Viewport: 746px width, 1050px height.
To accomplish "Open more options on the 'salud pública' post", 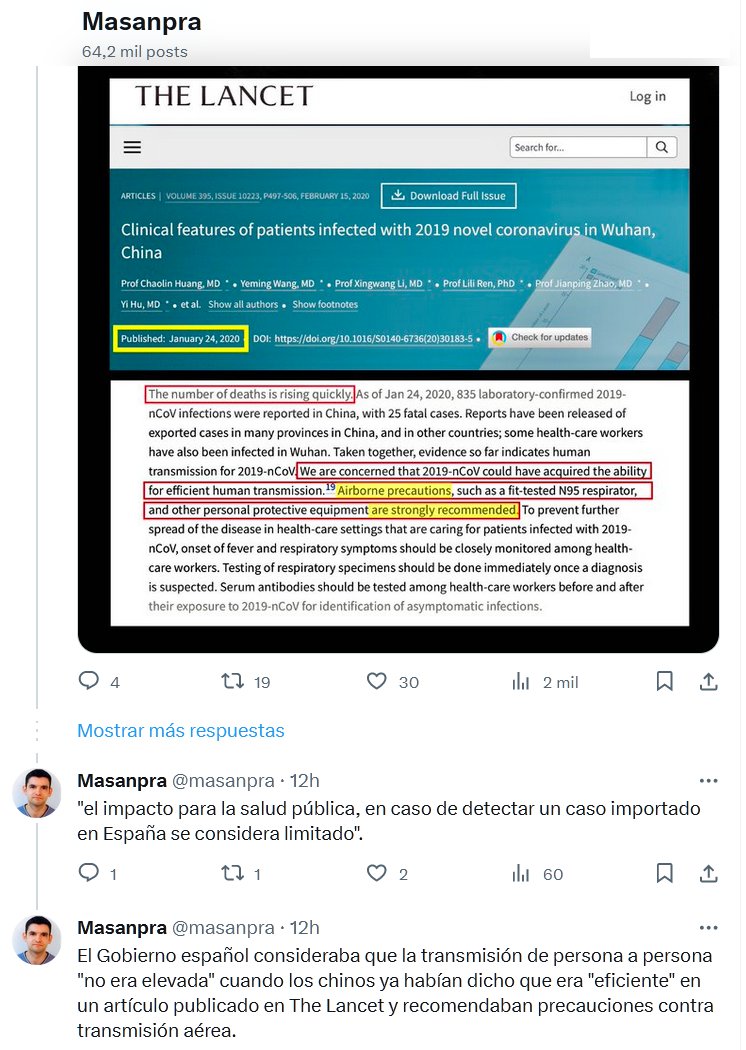I will [x=708, y=781].
